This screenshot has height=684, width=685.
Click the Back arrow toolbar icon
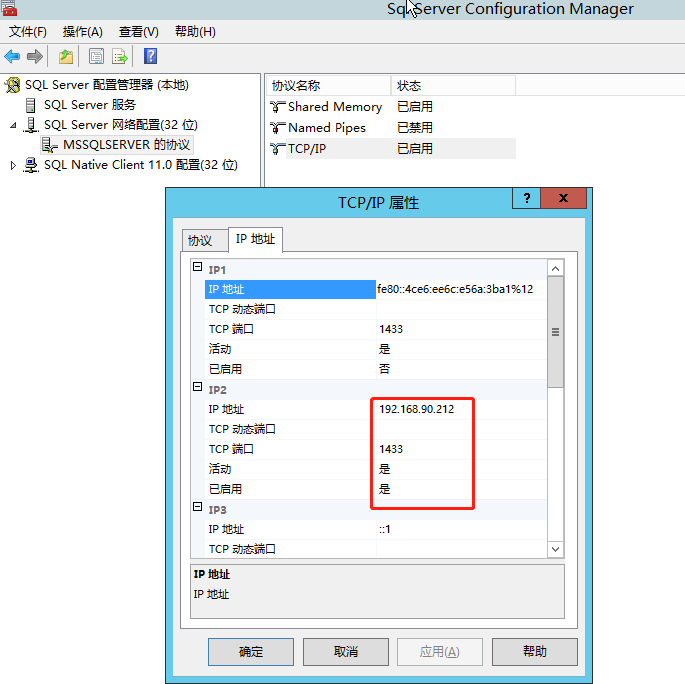pos(12,56)
